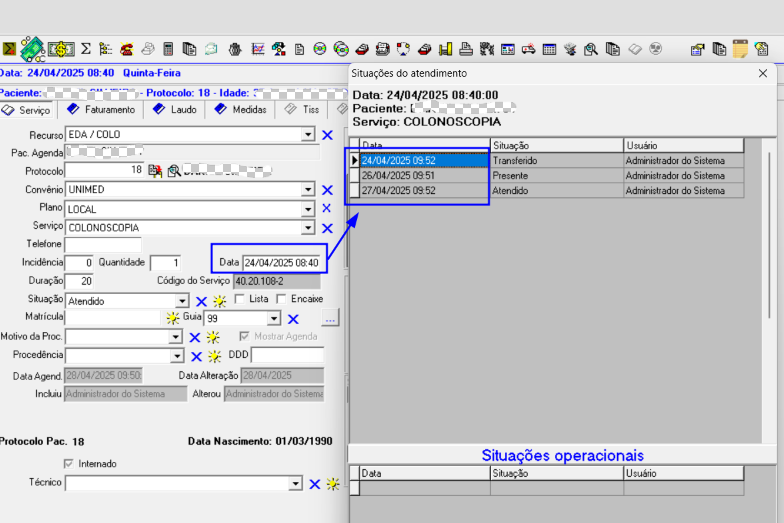Image resolution: width=784 pixels, height=523 pixels.
Task: Click the plain black Sigma toolbar icon
Action: pyautogui.click(x=86, y=49)
